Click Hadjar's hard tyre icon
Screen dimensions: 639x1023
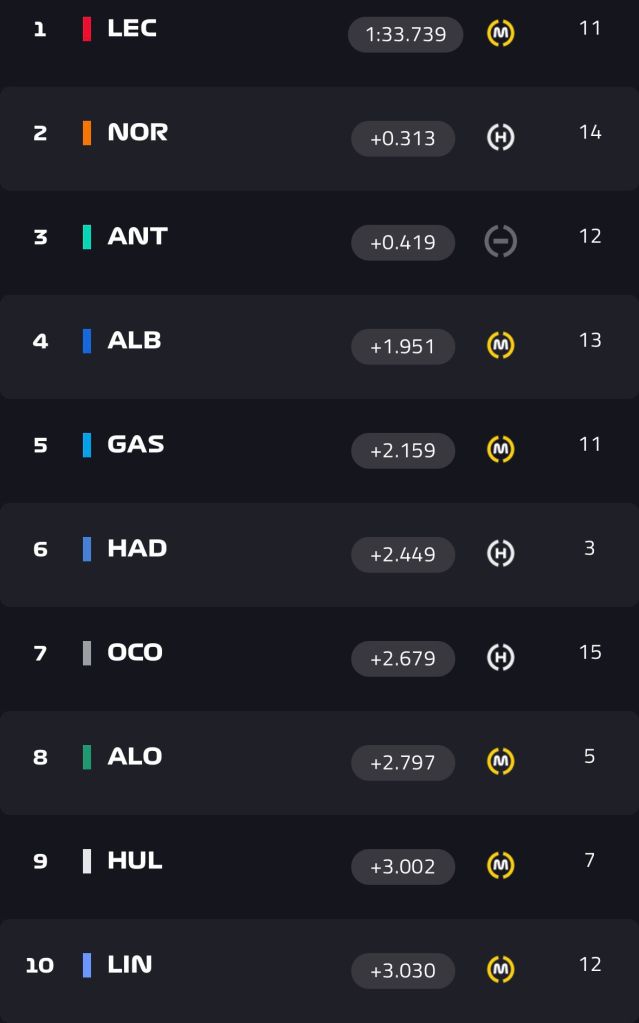501,553
